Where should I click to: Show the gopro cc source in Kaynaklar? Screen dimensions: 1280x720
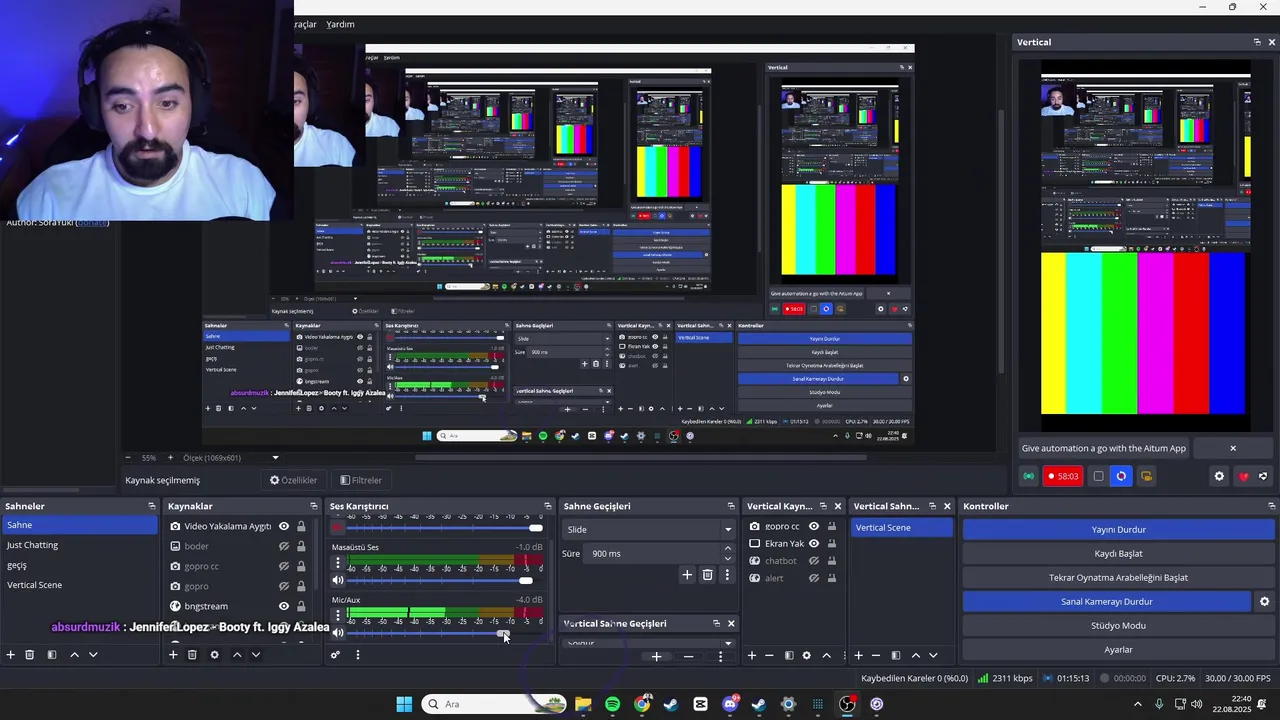[284, 566]
